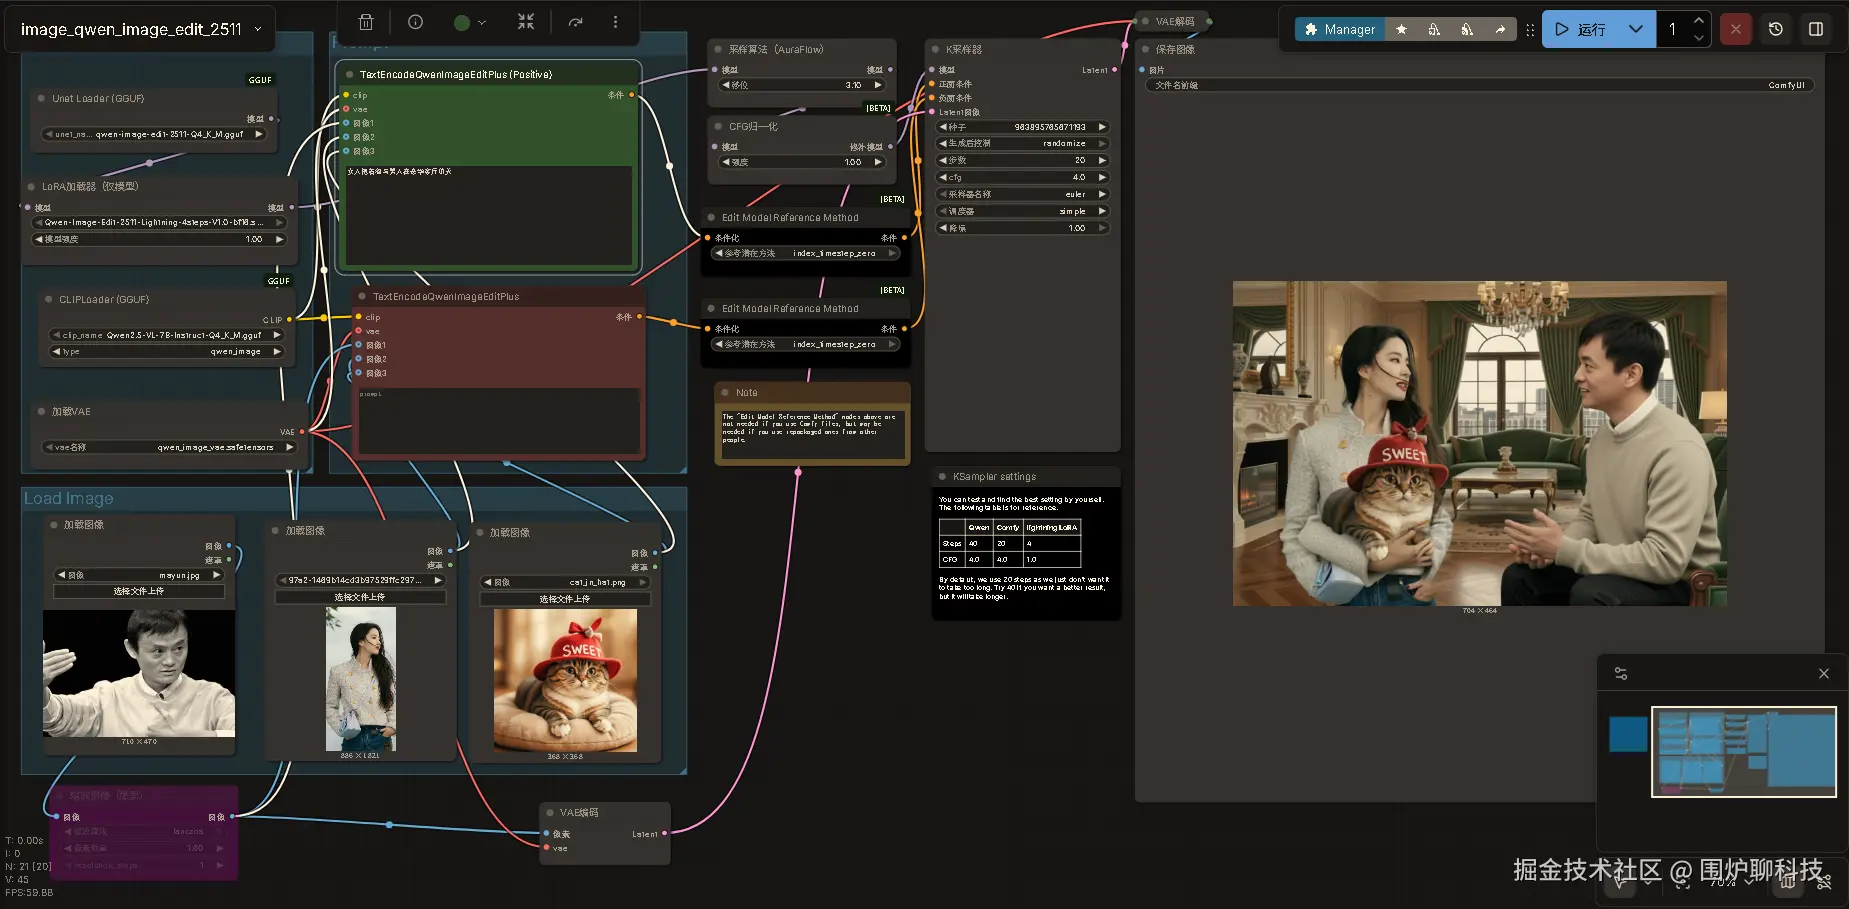Viewport: 1849px width, 909px height.
Task: Open the 采样器名称 euler dropdown
Action: coord(1022,194)
